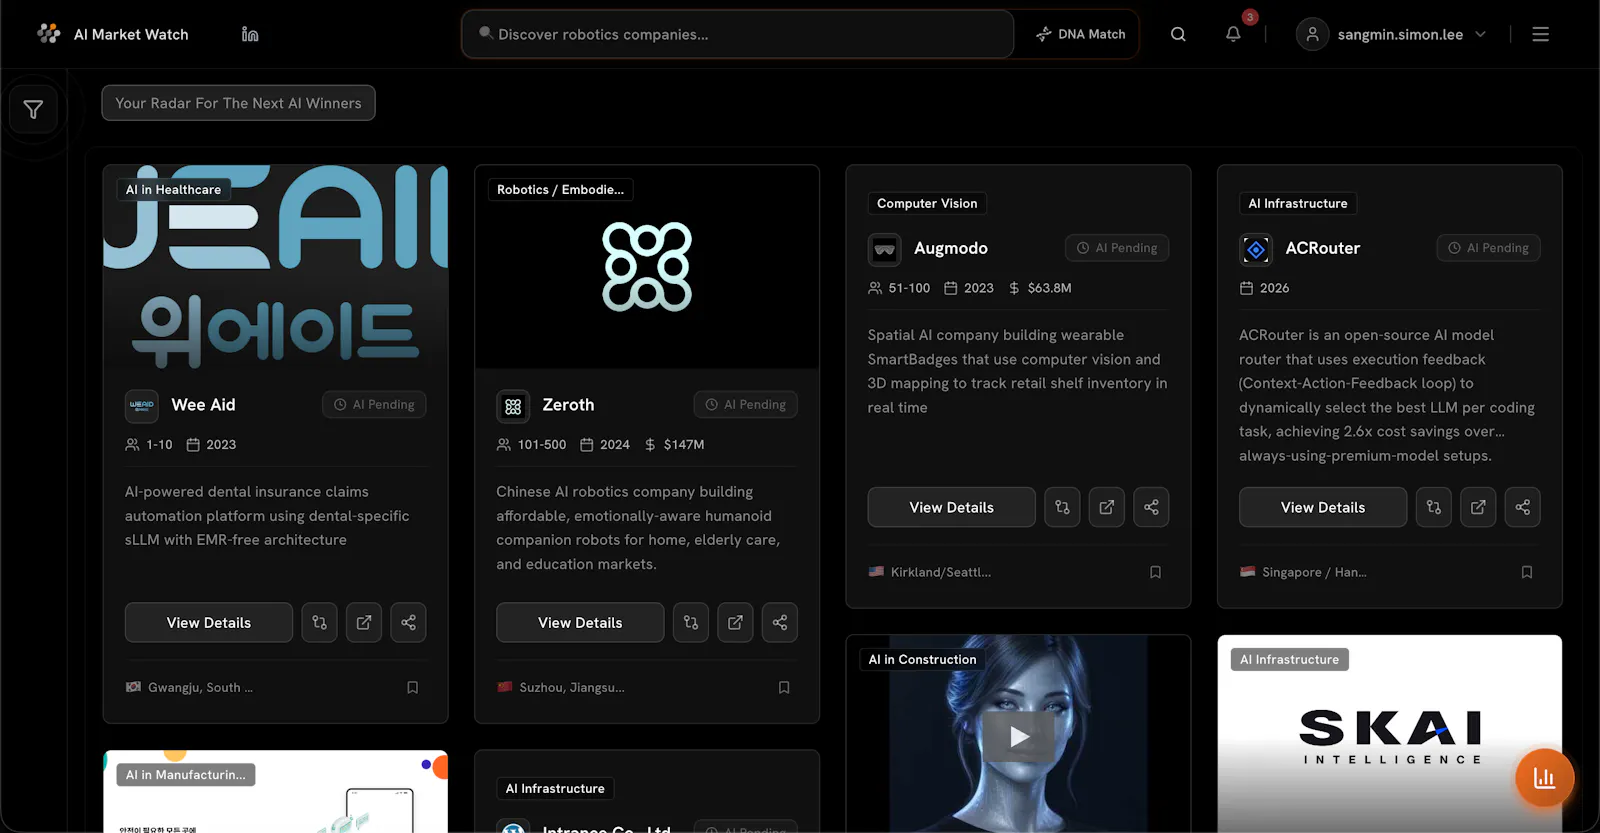View Details for Zeroth
The height and width of the screenshot is (833, 1600).
pyautogui.click(x=580, y=622)
